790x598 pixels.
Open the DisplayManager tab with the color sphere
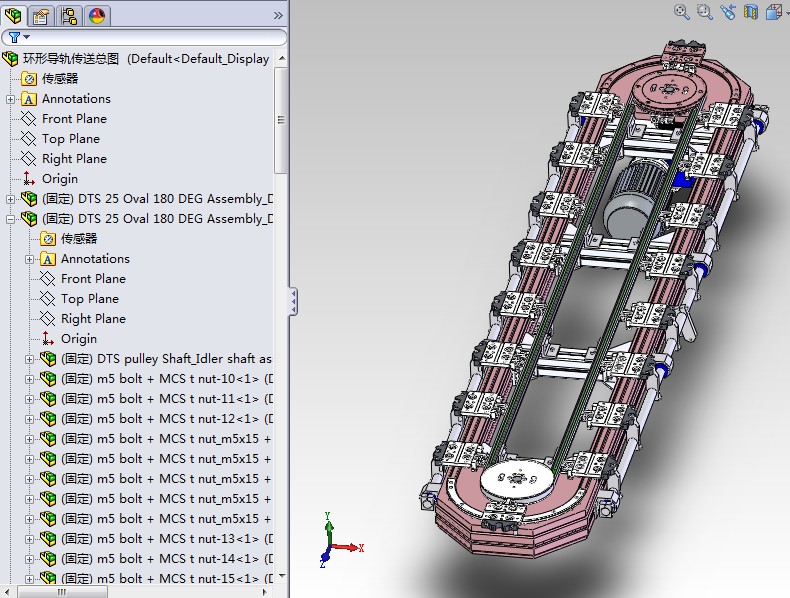click(97, 16)
